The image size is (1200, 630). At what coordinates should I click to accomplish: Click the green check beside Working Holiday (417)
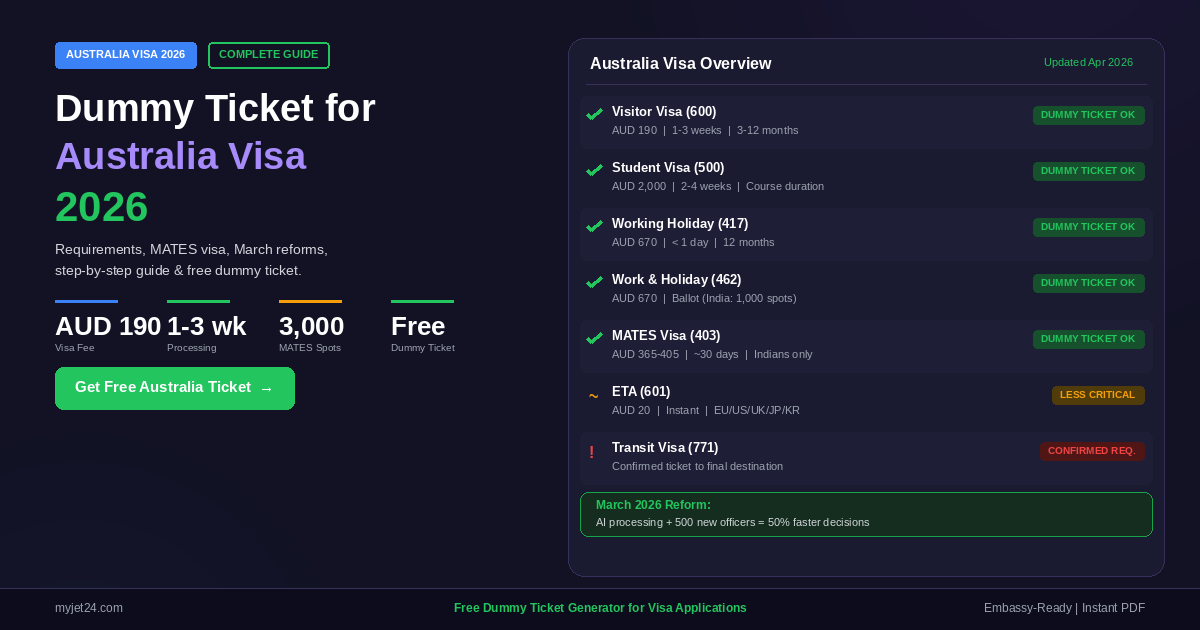point(594,225)
